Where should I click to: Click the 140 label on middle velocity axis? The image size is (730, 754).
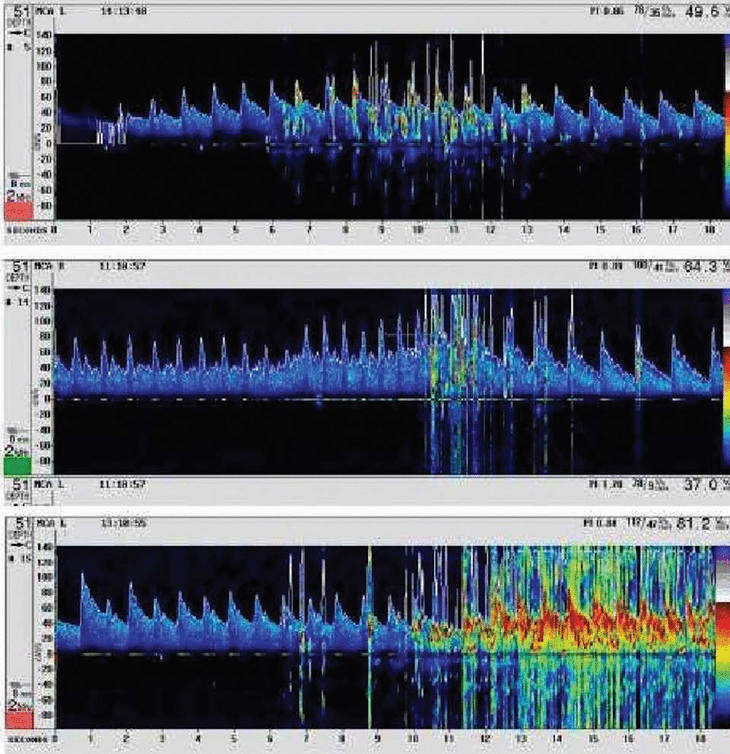pyautogui.click(x=44, y=290)
